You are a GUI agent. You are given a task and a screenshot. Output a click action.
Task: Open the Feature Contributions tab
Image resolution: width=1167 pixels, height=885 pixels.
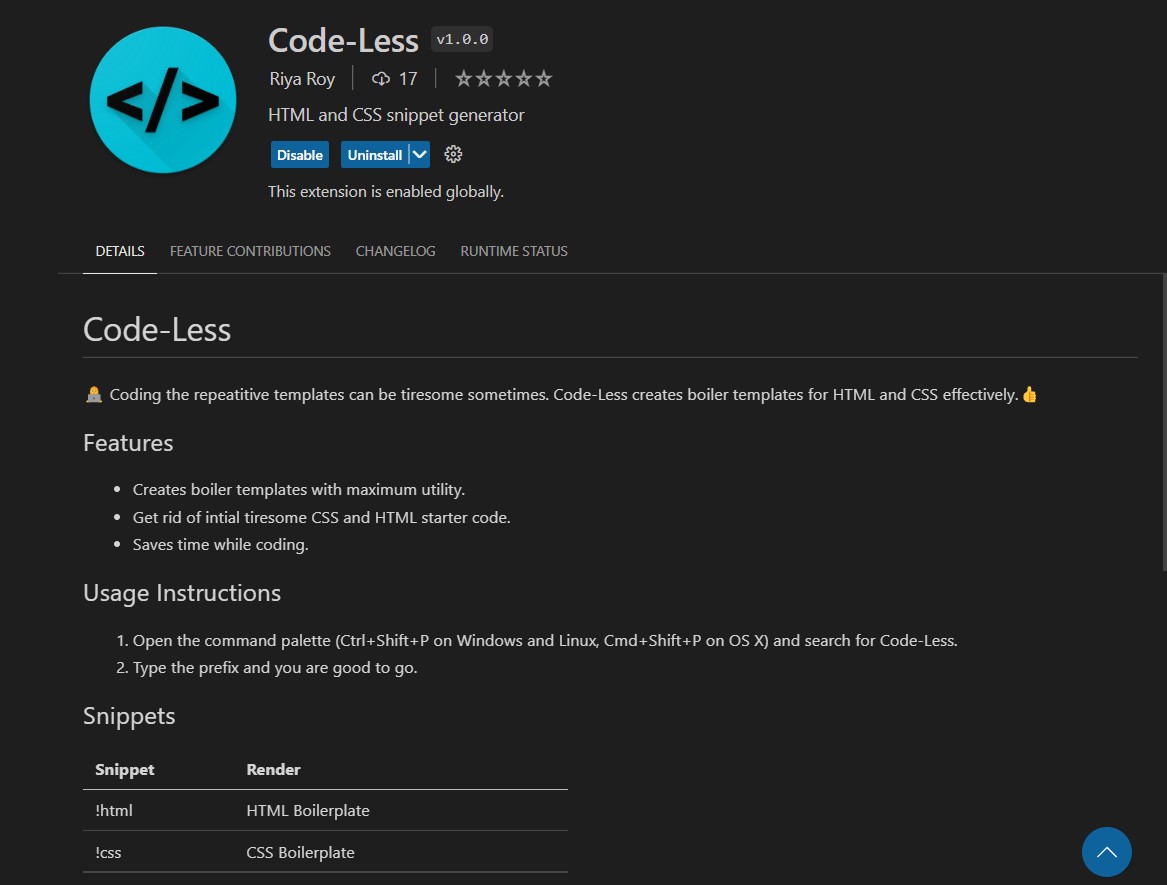pyautogui.click(x=250, y=252)
